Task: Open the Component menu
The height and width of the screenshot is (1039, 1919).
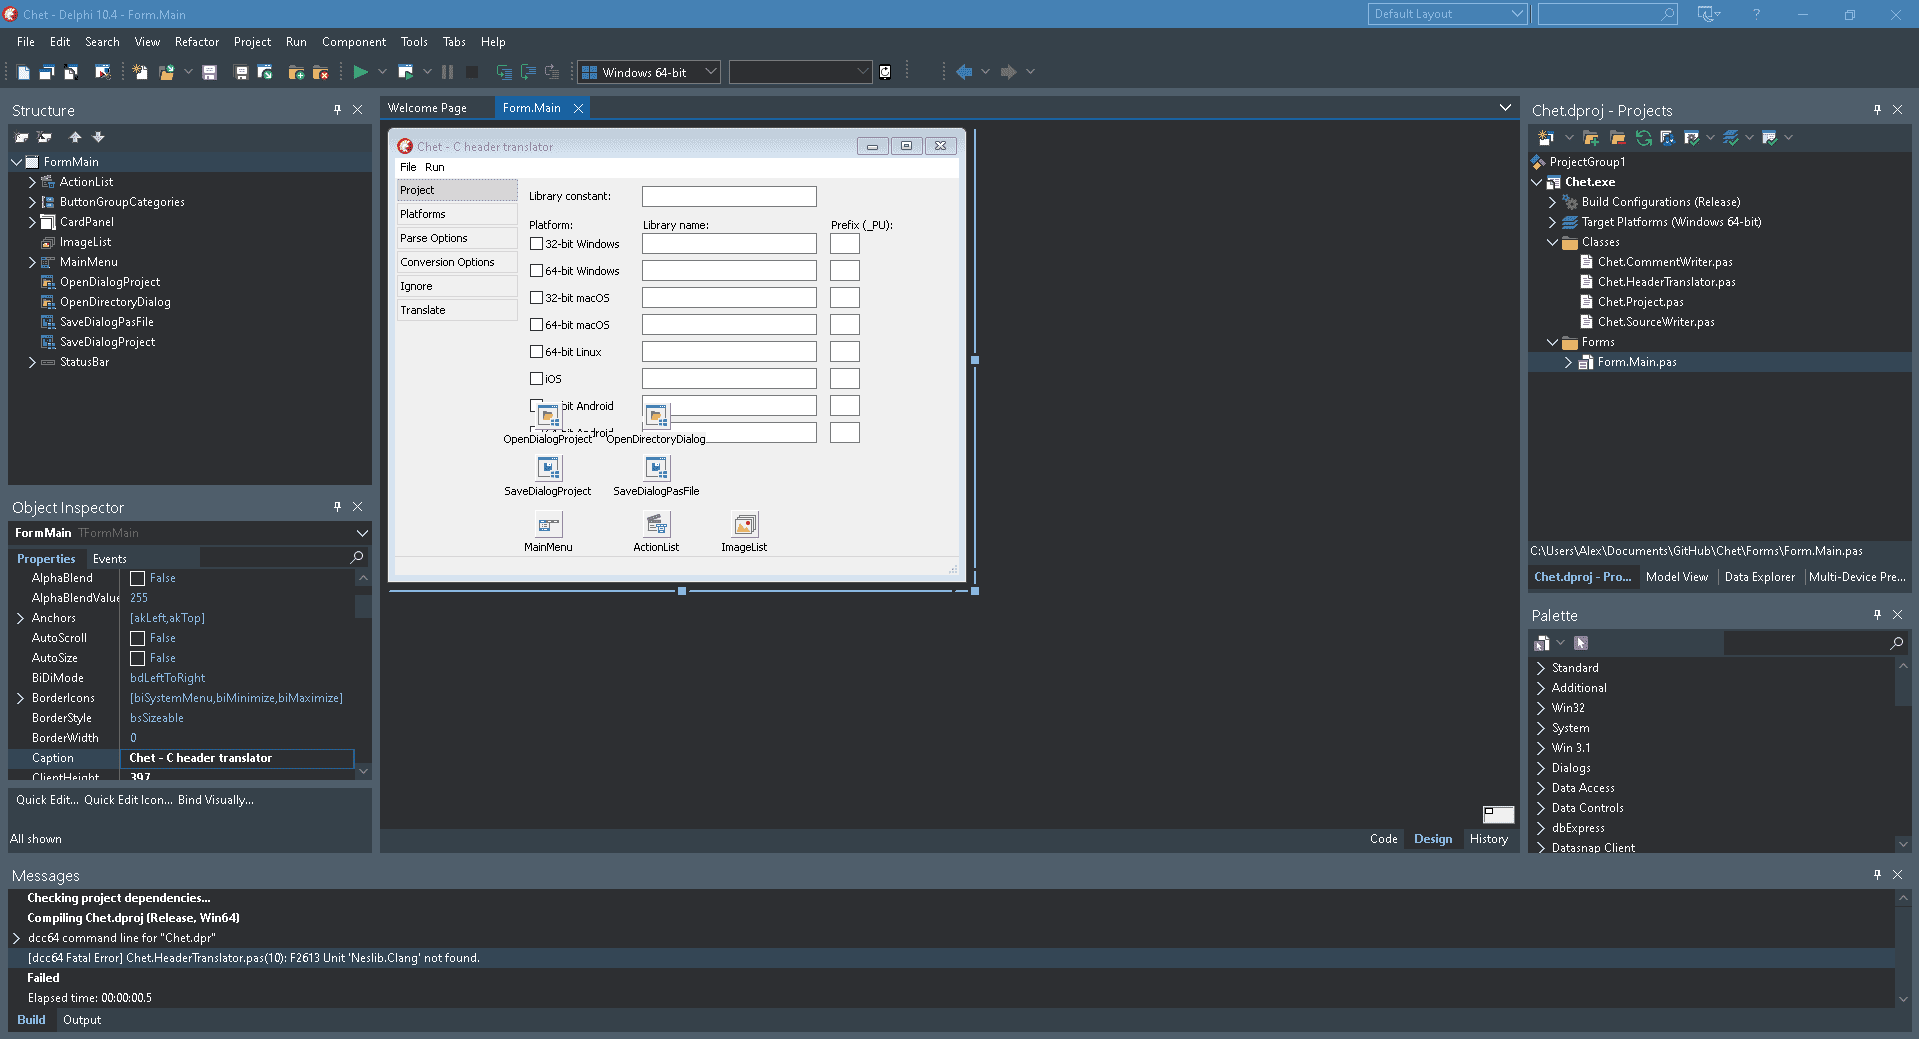Action: coord(354,42)
